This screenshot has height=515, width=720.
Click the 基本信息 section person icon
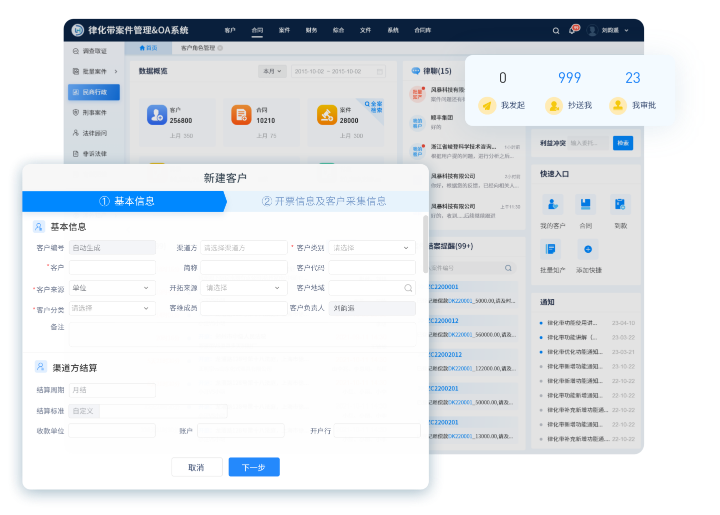(x=39, y=227)
